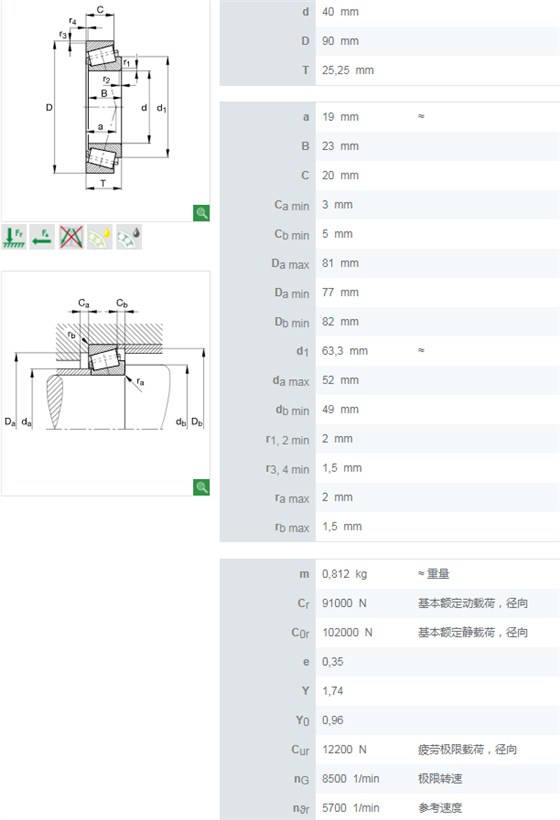Select the B value 23 mm
The width and height of the screenshot is (560, 820).
click(340, 146)
